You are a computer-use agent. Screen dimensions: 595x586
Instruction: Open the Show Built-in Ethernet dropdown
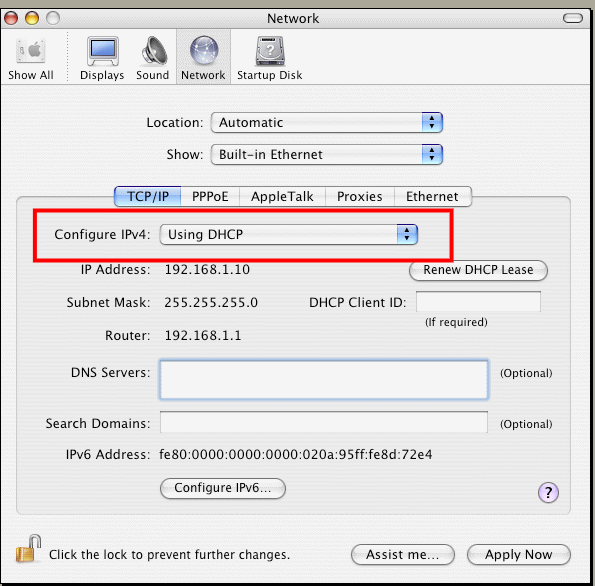(327, 154)
